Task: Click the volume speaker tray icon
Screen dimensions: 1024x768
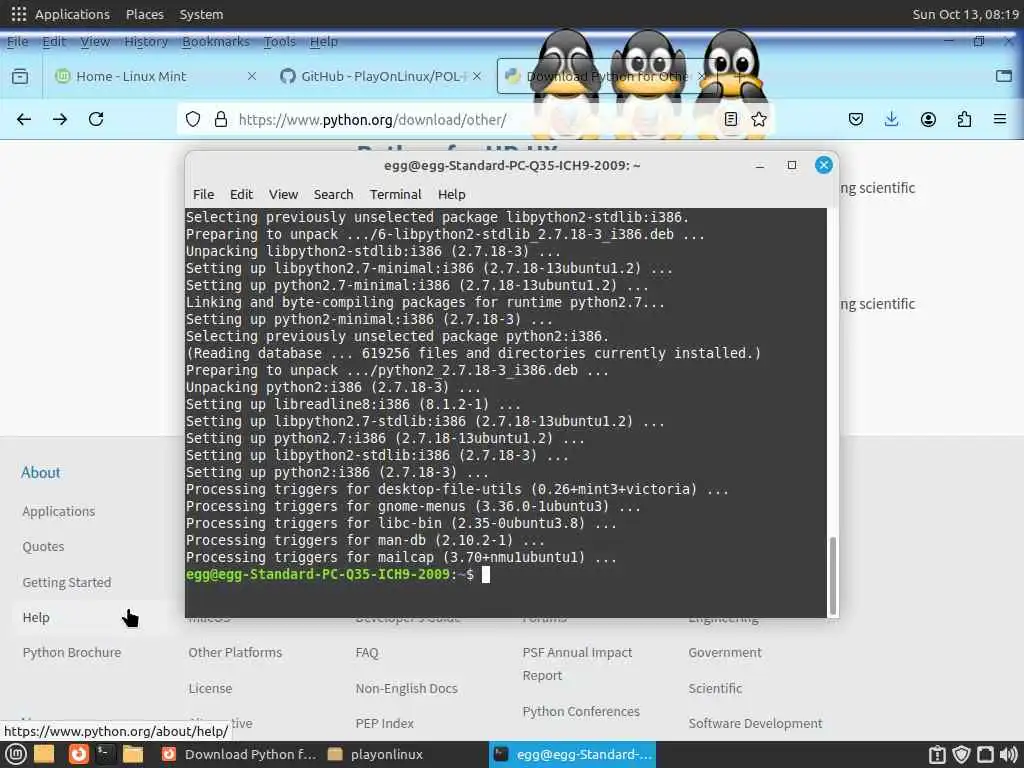Action: tap(1008, 754)
